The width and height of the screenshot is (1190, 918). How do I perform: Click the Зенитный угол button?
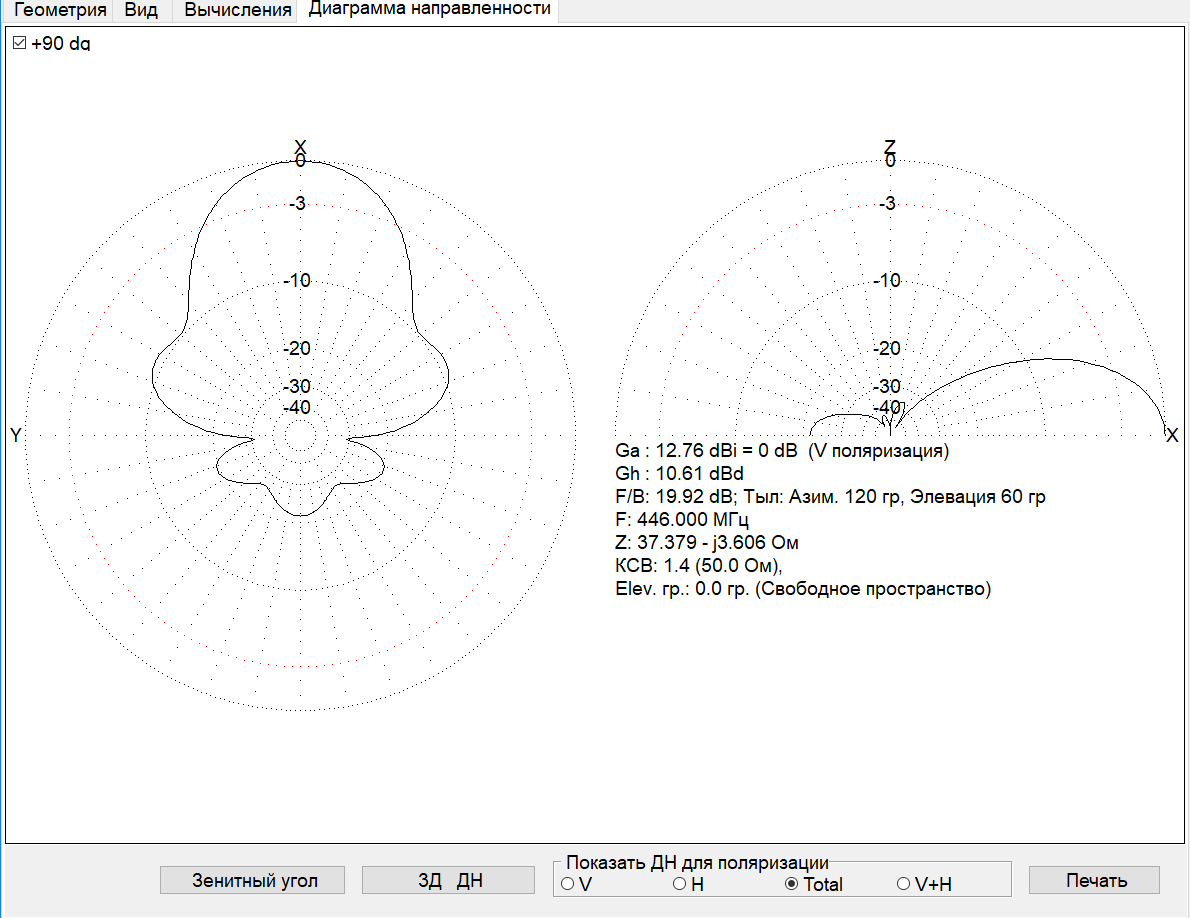tap(252, 880)
